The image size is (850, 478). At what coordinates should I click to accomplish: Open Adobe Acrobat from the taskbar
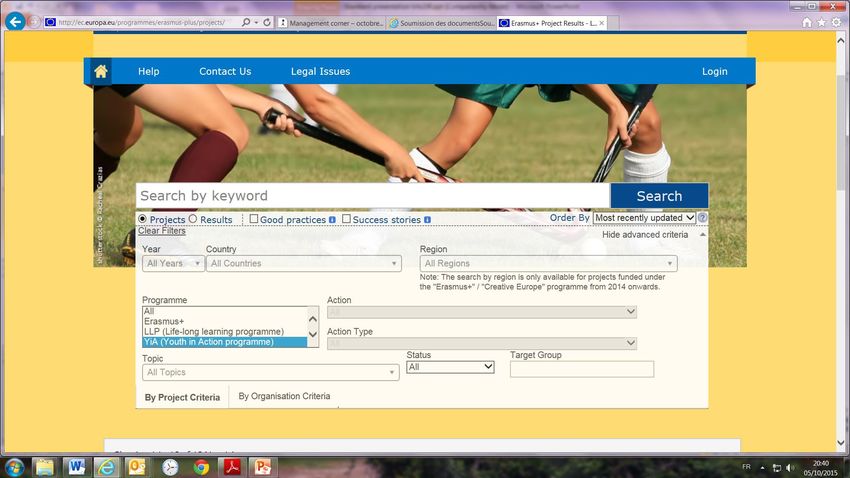pos(232,467)
